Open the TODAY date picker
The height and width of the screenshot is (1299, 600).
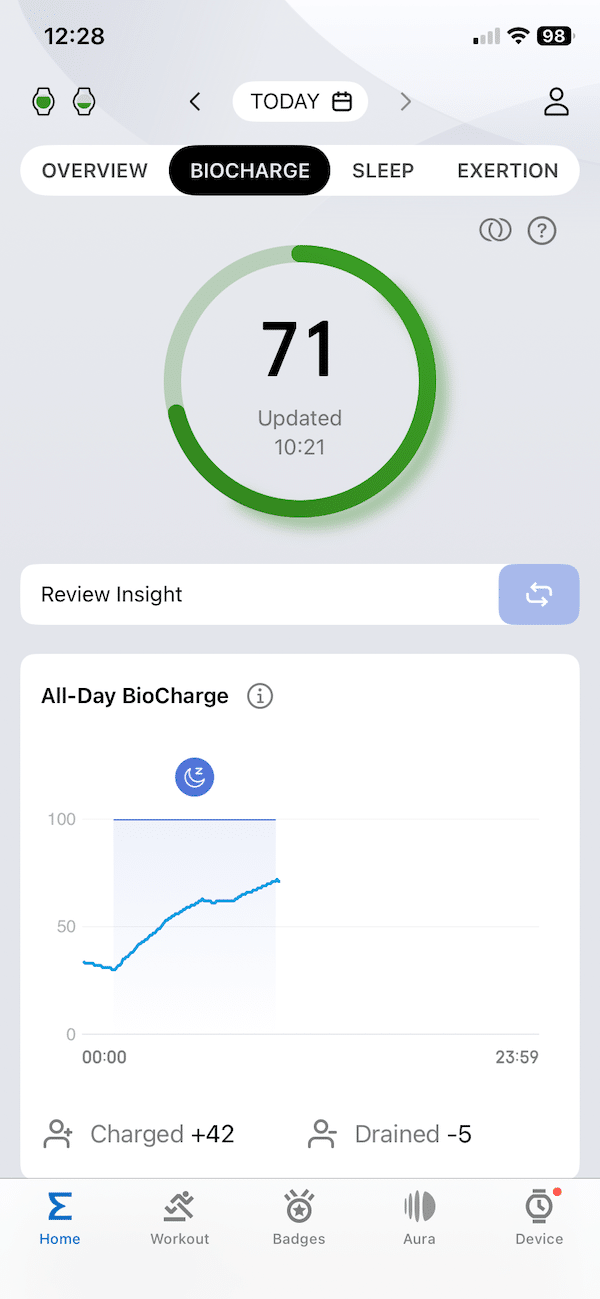[x=300, y=101]
